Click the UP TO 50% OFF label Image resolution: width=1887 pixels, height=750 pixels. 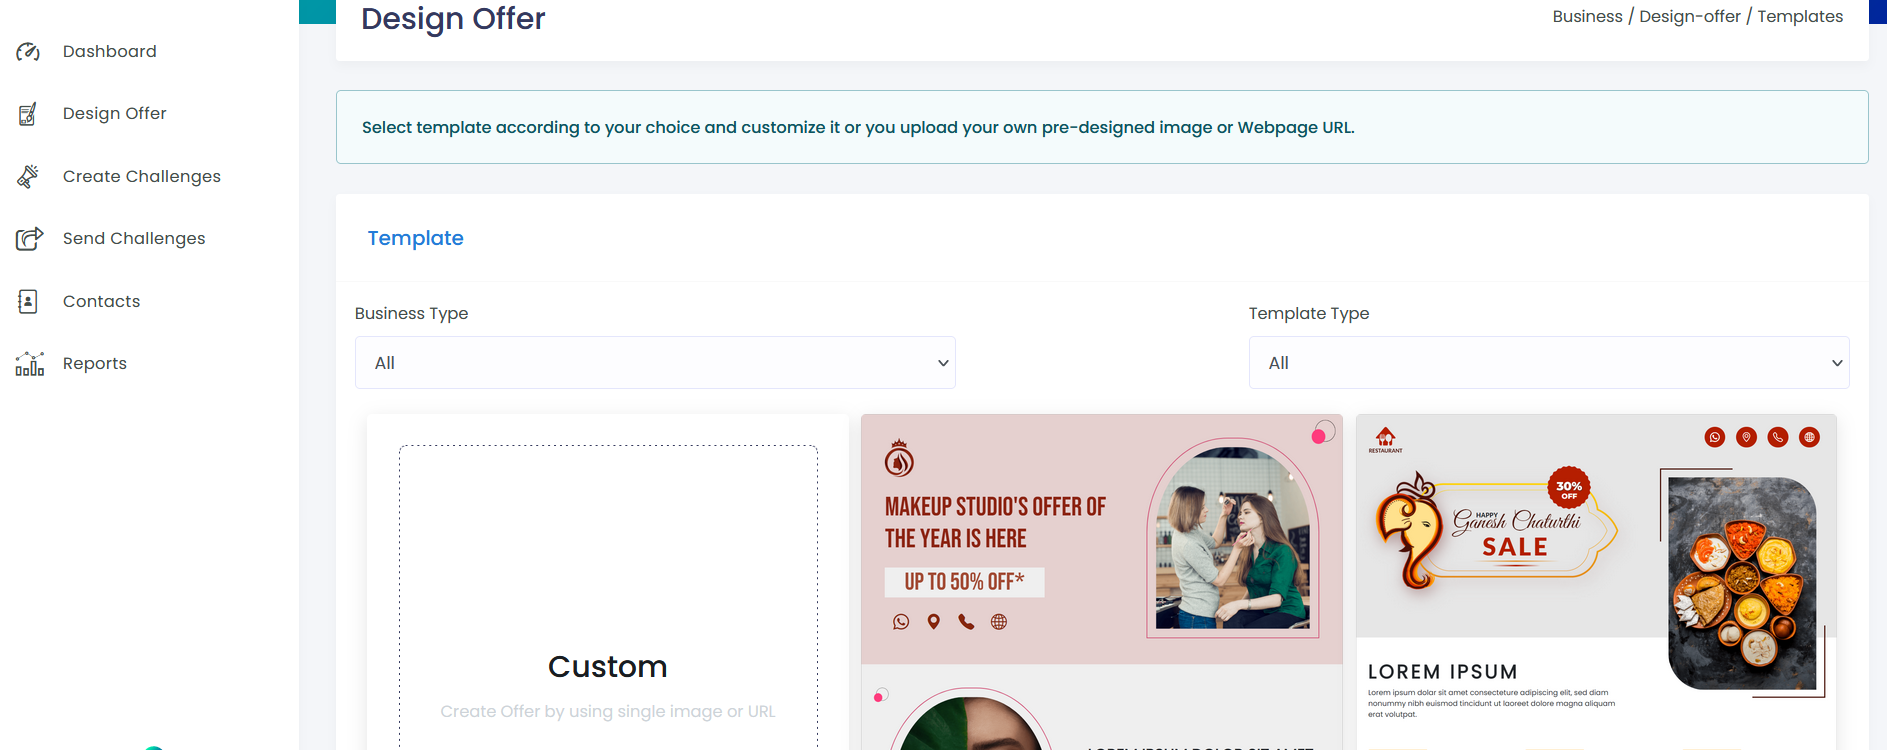tap(964, 582)
